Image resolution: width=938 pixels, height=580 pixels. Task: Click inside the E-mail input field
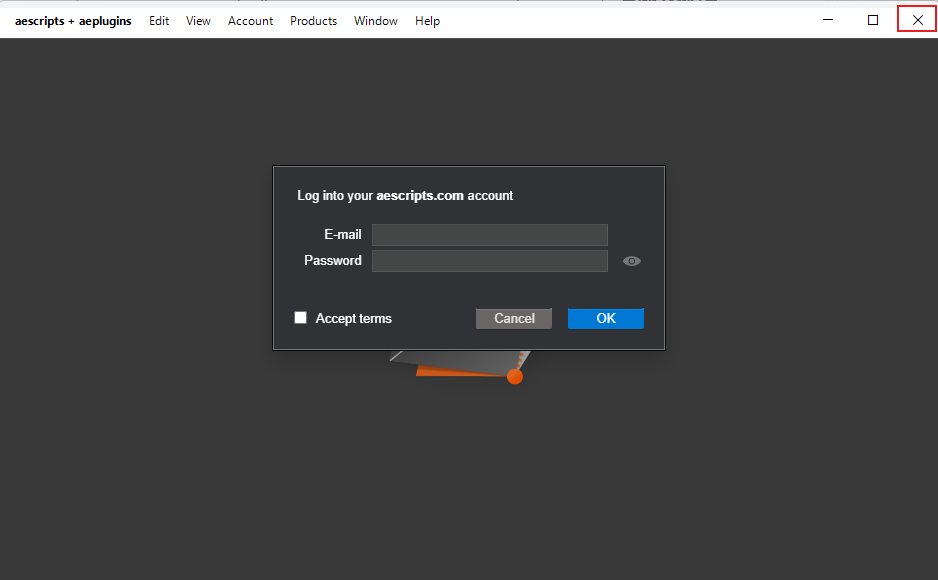pyautogui.click(x=489, y=234)
